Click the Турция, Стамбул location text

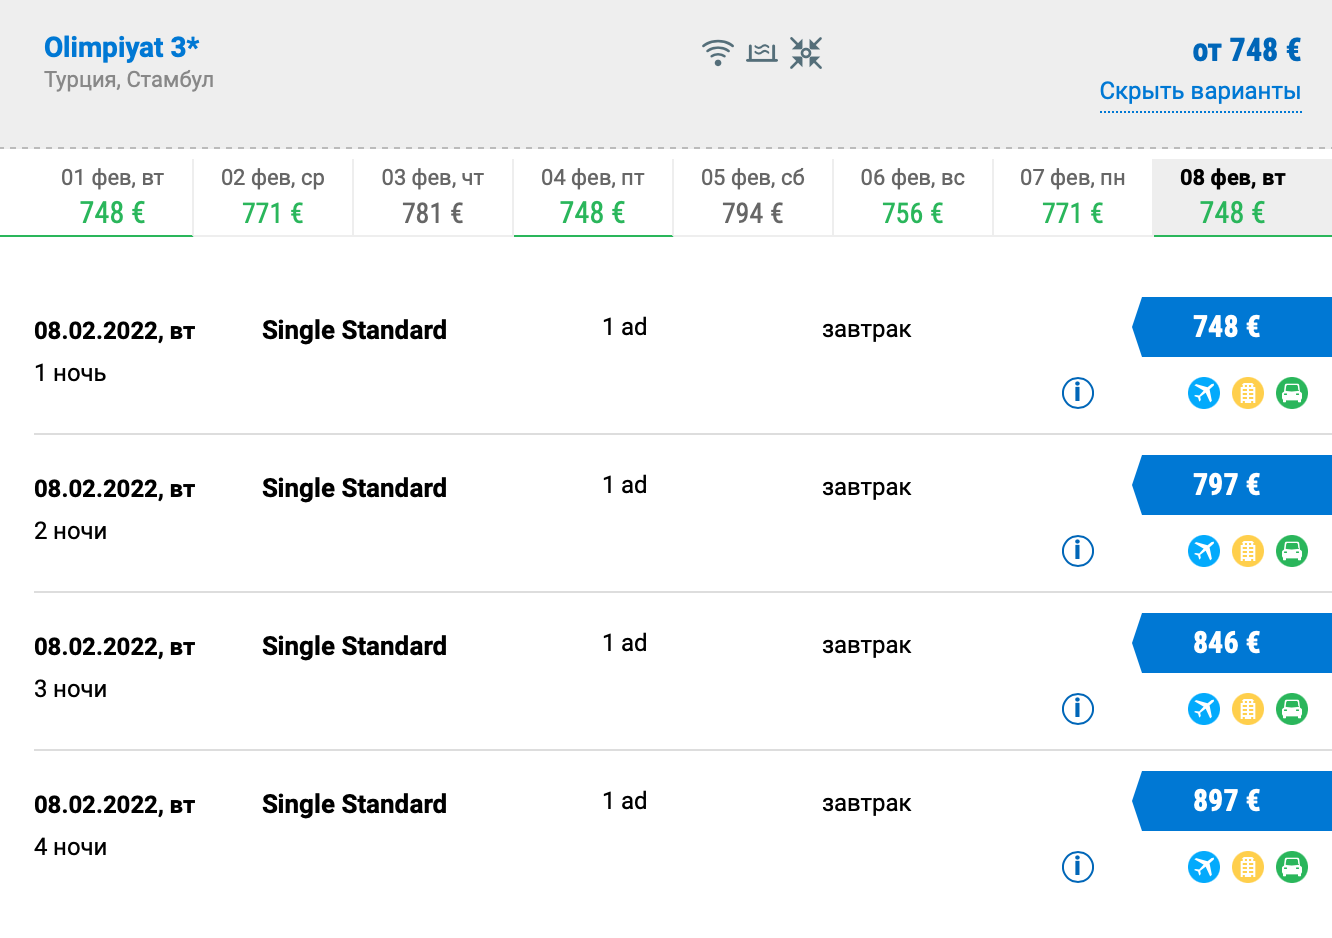pos(129,80)
